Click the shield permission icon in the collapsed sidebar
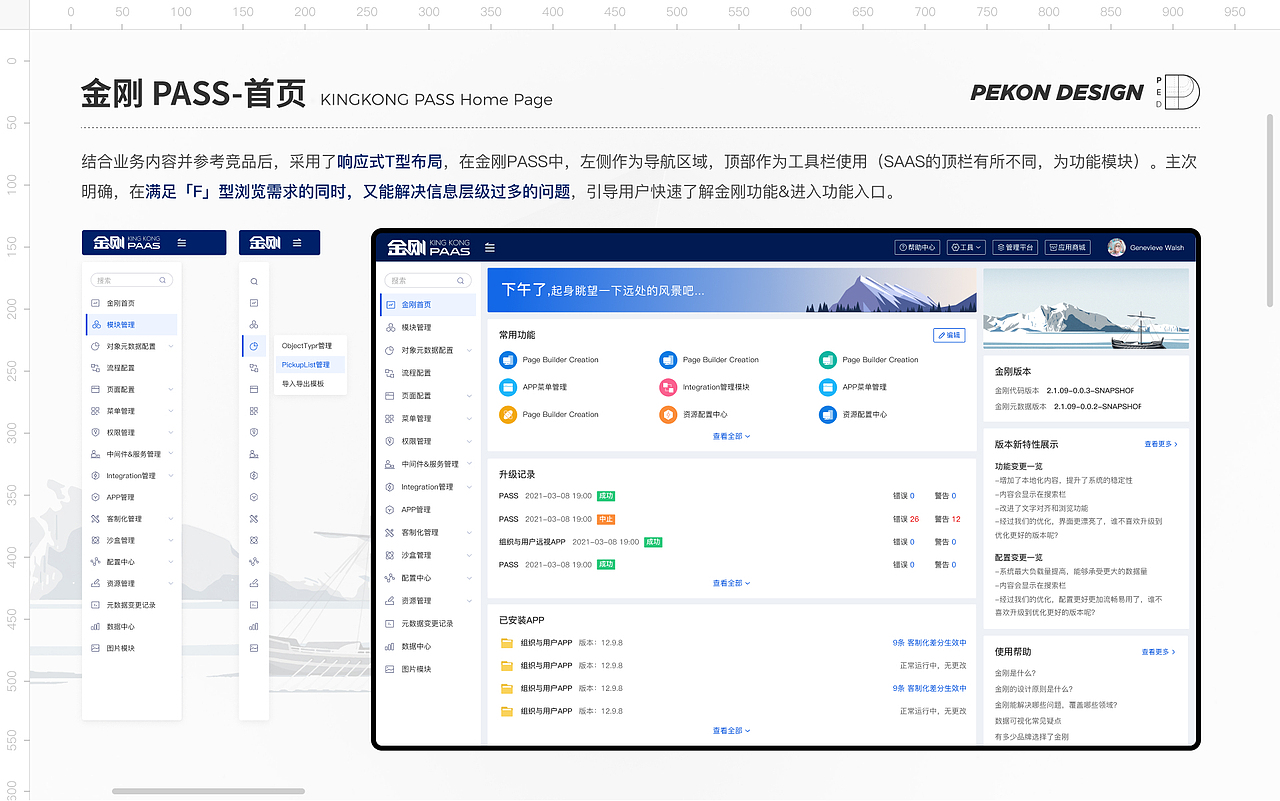This screenshot has height=801, width=1280. (254, 432)
